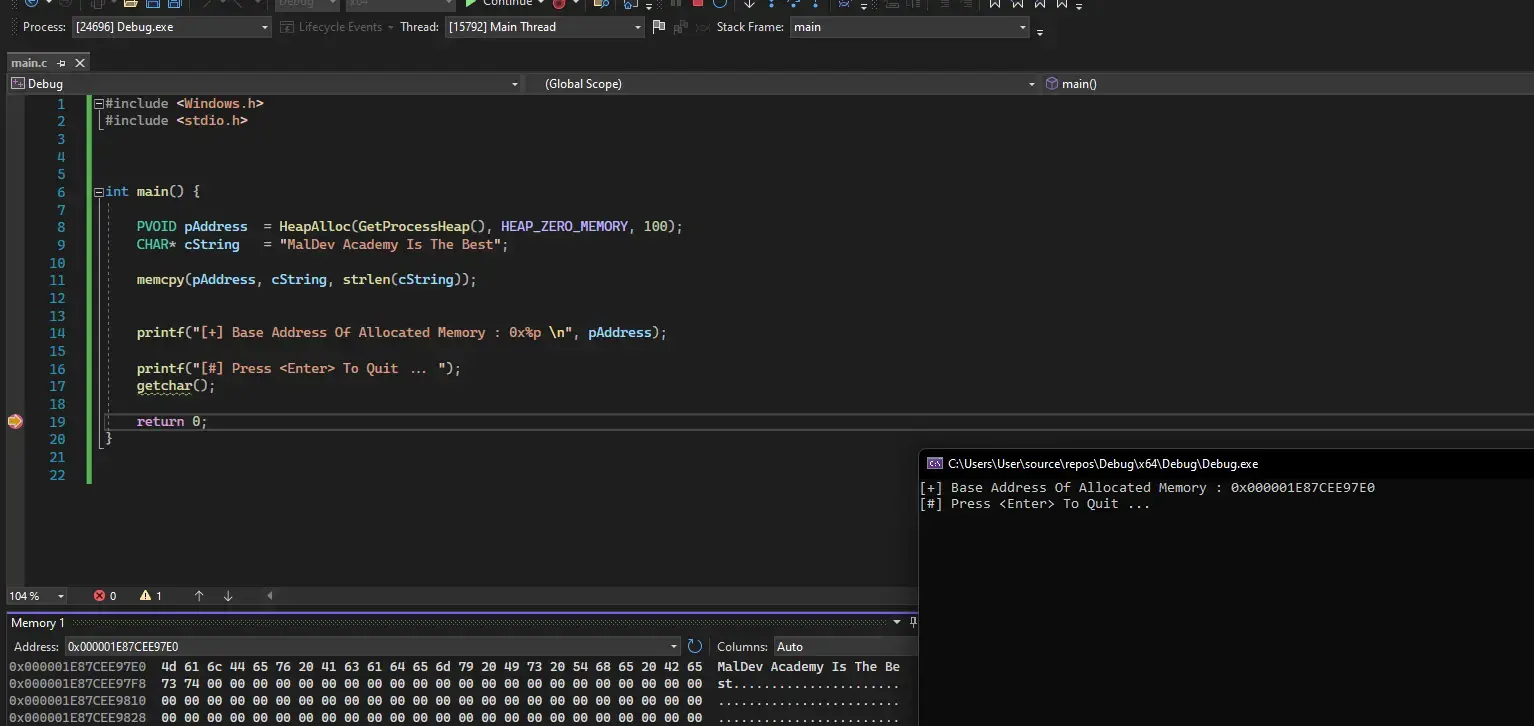
Task: Pin the main.c editor tab
Action: click(x=63, y=63)
